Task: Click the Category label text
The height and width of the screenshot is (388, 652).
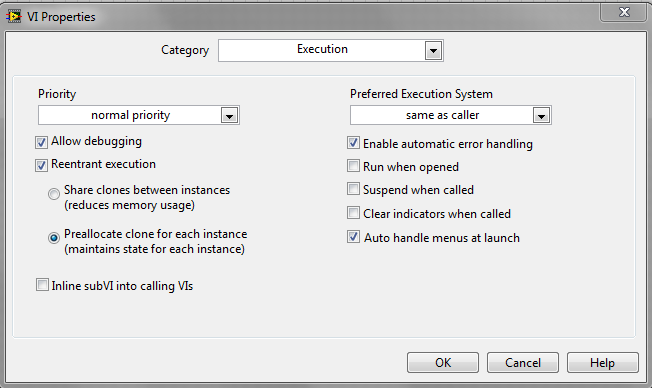Action: click(x=185, y=50)
